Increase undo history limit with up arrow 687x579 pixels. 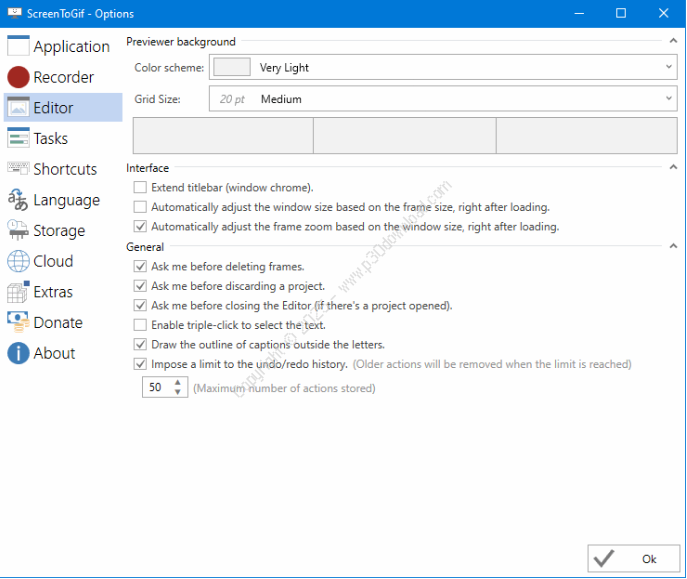179,383
